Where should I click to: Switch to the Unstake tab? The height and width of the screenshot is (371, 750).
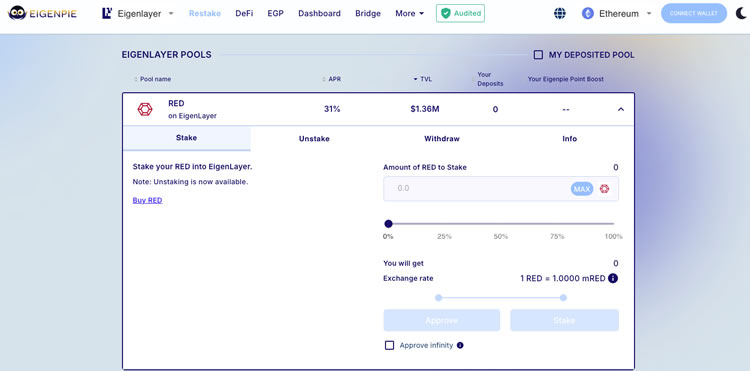coord(314,139)
